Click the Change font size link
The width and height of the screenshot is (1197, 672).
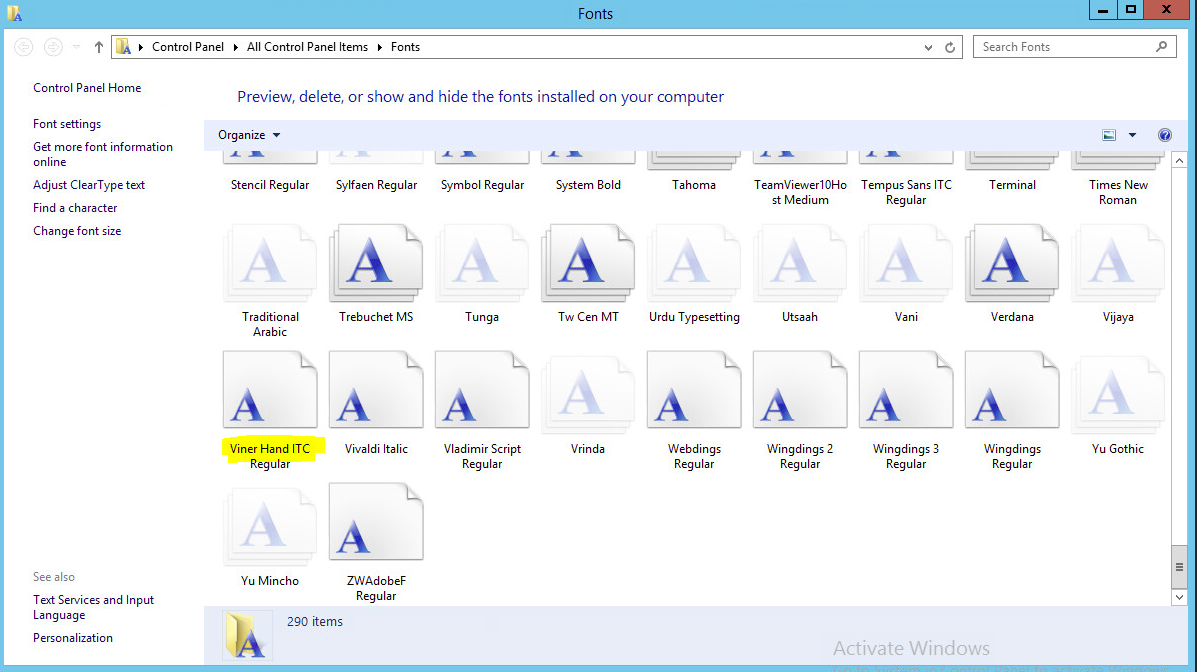pyautogui.click(x=77, y=231)
